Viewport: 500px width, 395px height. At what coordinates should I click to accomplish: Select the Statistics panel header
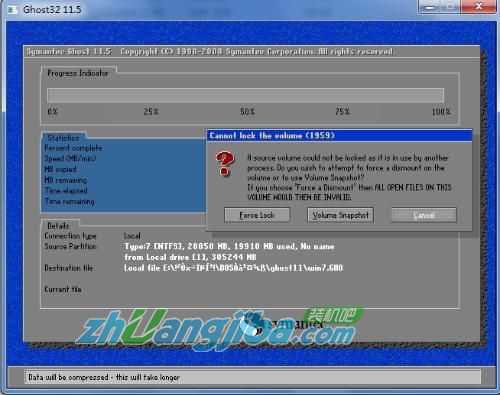63,138
